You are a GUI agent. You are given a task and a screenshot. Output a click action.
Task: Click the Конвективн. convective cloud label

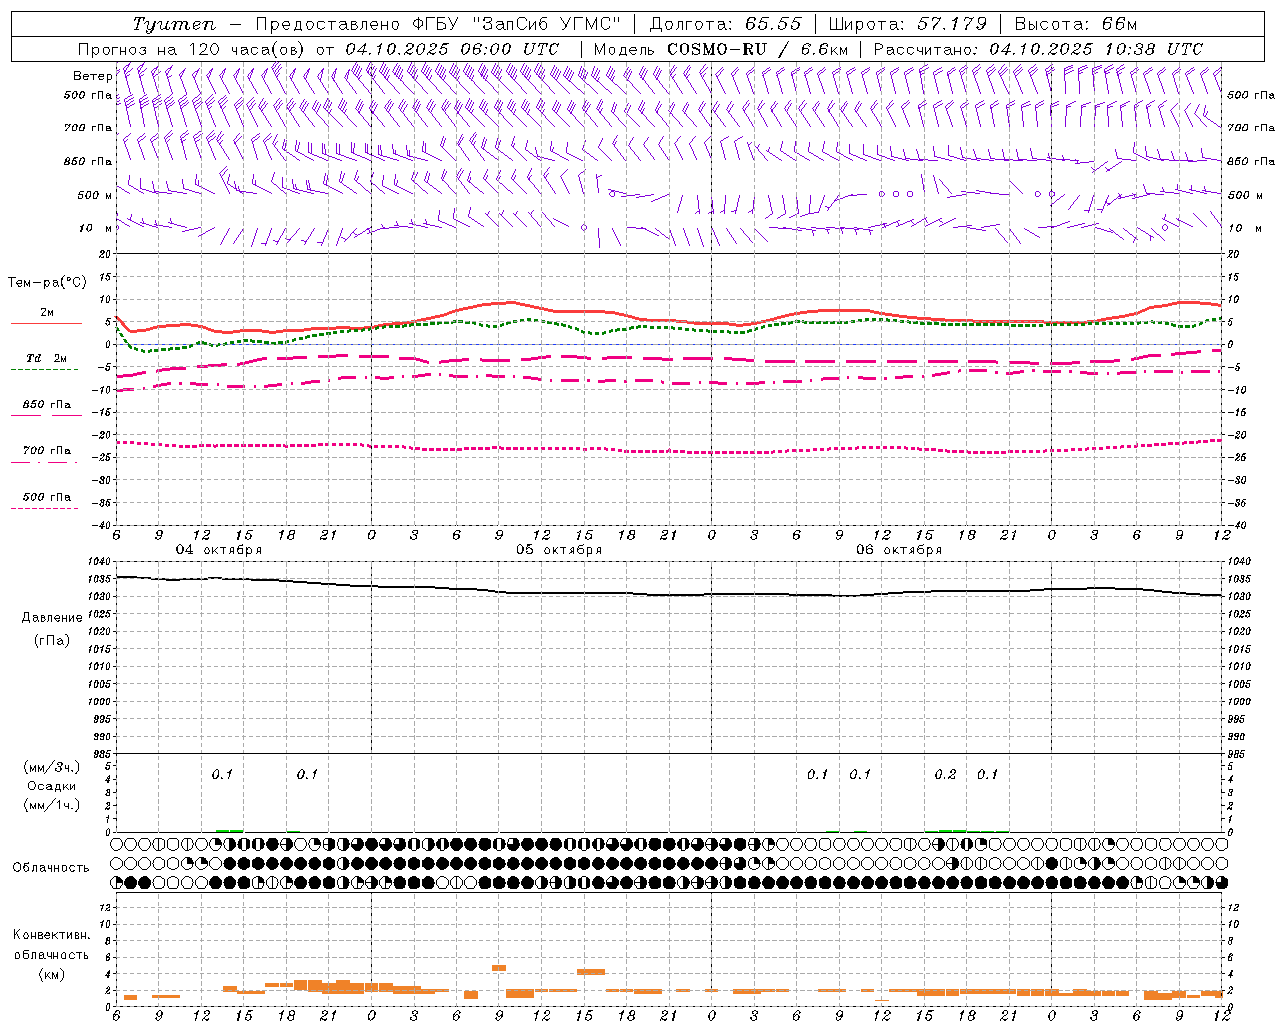coord(52,935)
